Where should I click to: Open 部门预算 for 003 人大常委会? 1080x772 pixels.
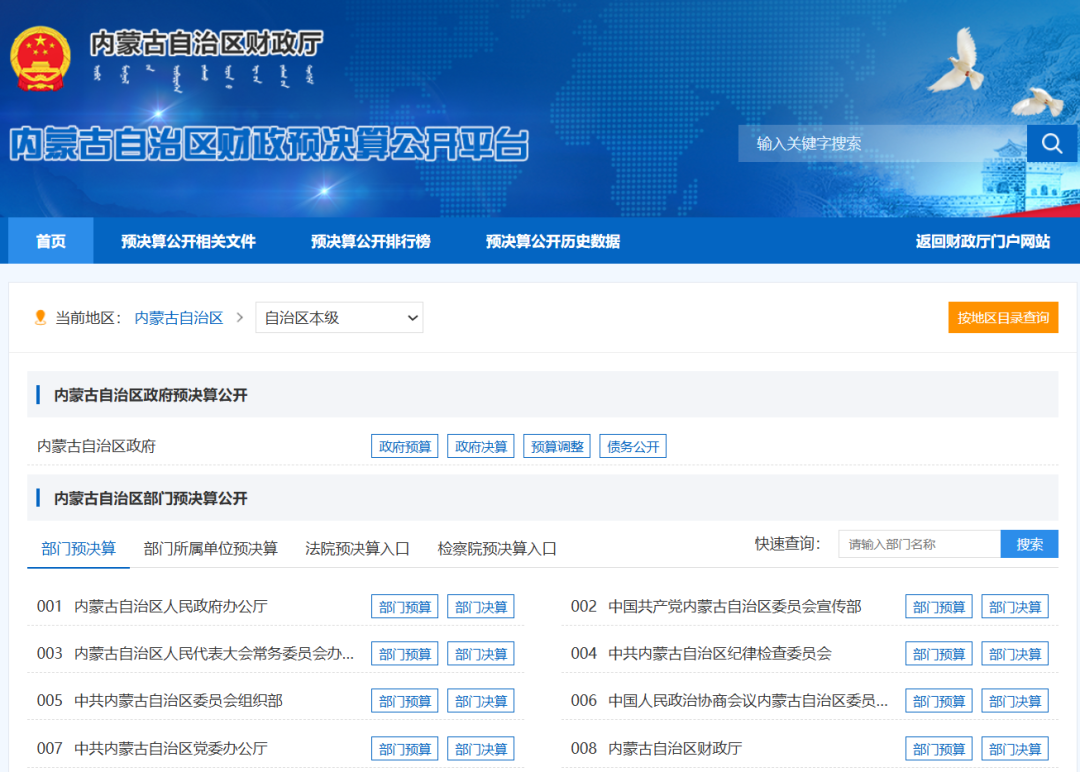(404, 654)
